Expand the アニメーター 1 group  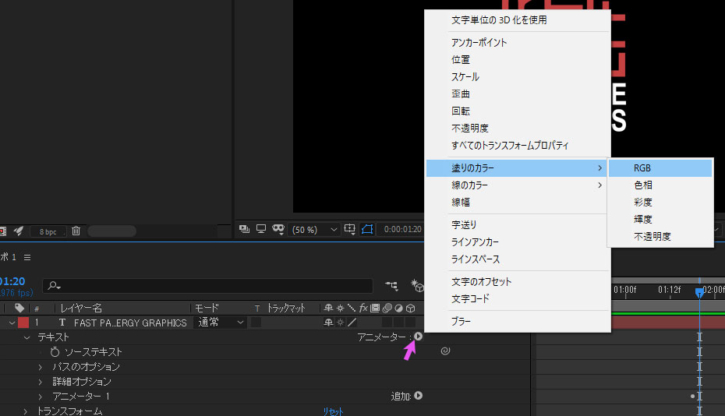click(x=41, y=396)
